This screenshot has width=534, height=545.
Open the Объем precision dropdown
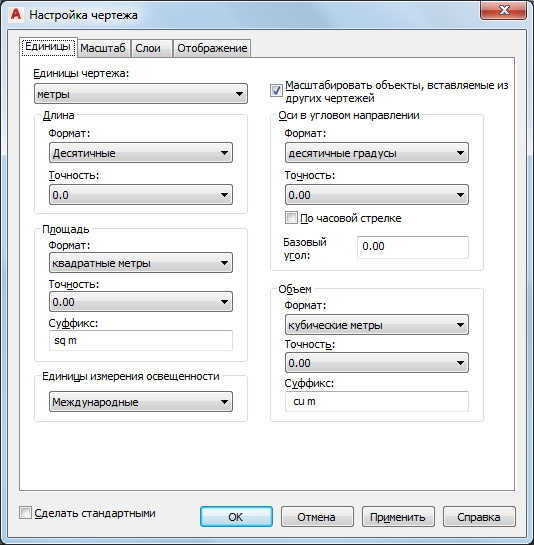tap(377, 363)
